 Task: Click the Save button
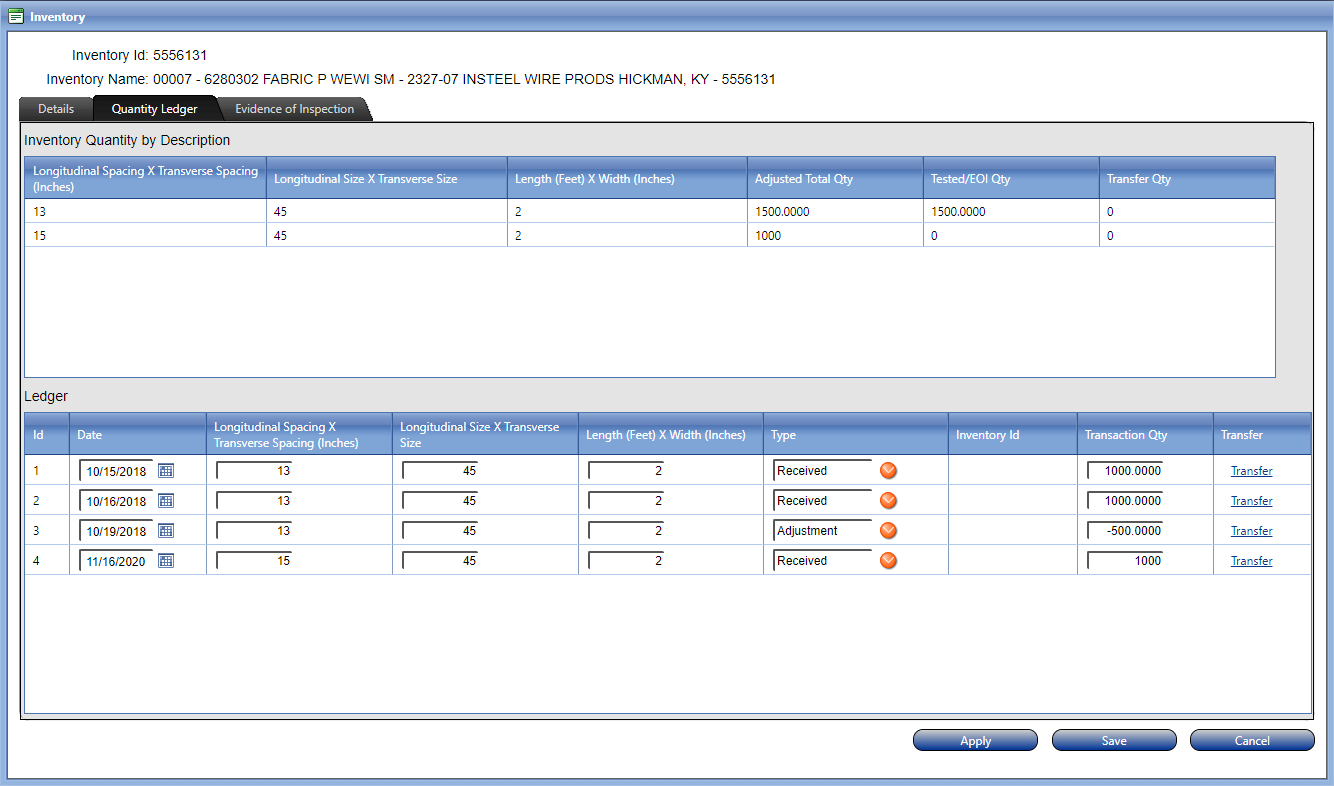1114,741
